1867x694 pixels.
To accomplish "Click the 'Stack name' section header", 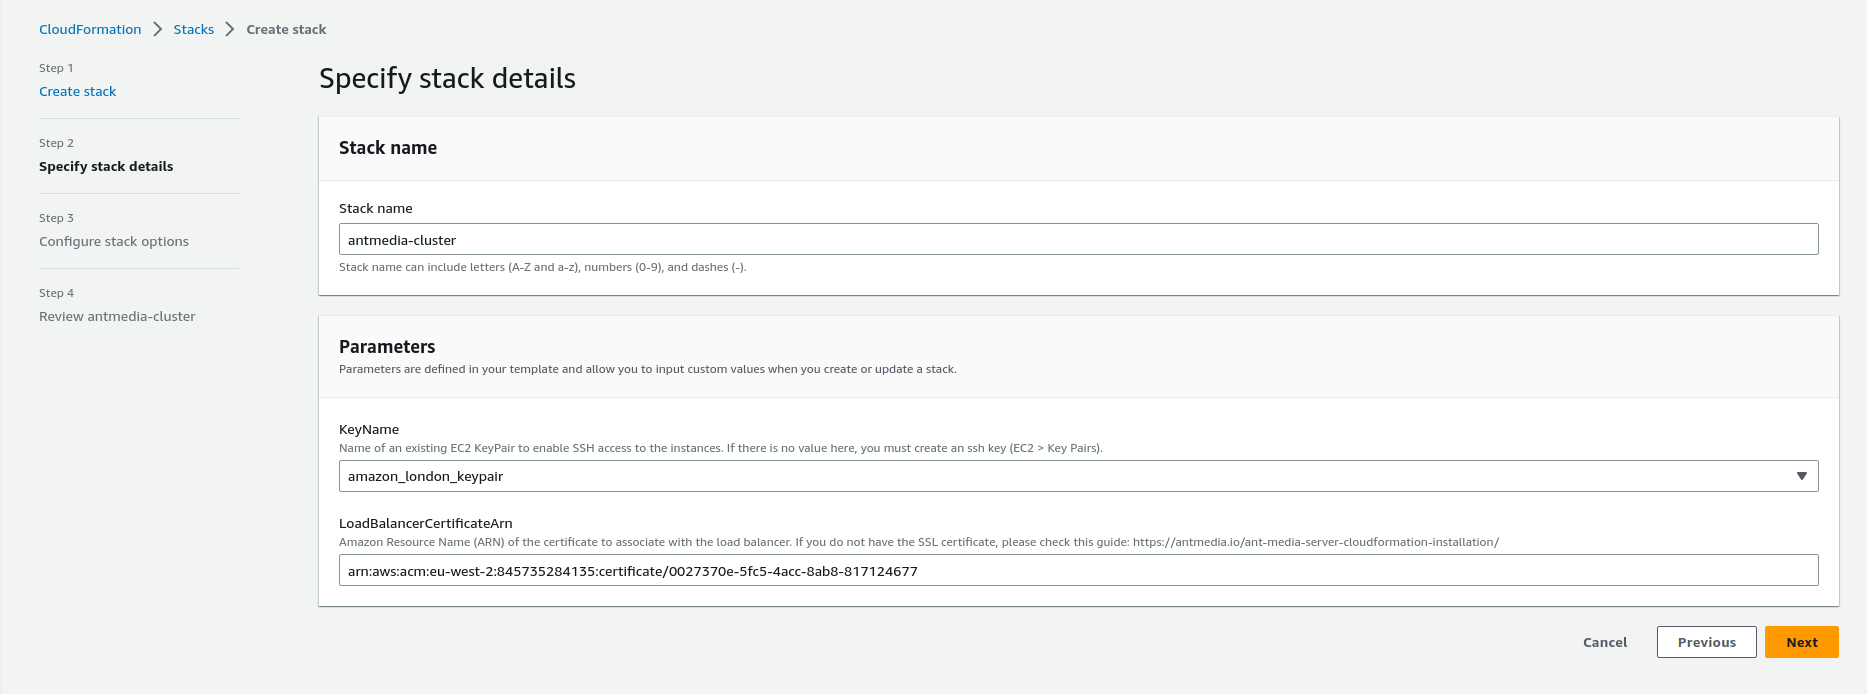I will click(388, 148).
